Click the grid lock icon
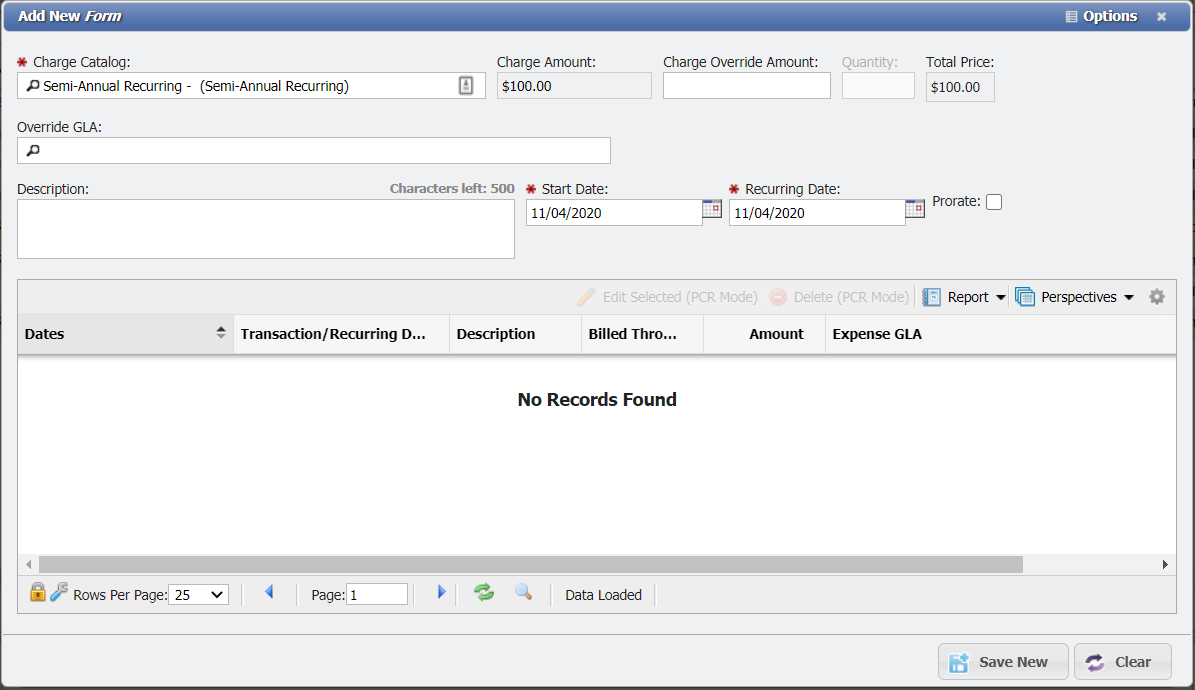The width and height of the screenshot is (1195, 690). (x=37, y=592)
